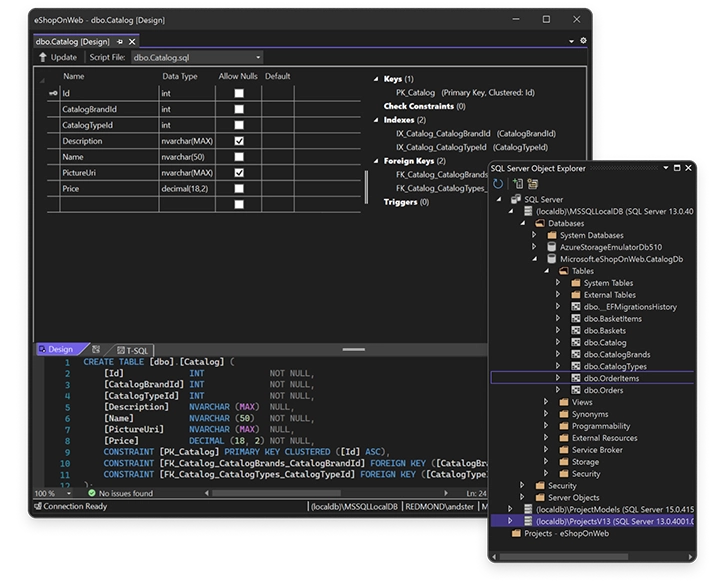Select the Server Objects folder
This screenshot has width=725, height=583.
pyautogui.click(x=573, y=497)
